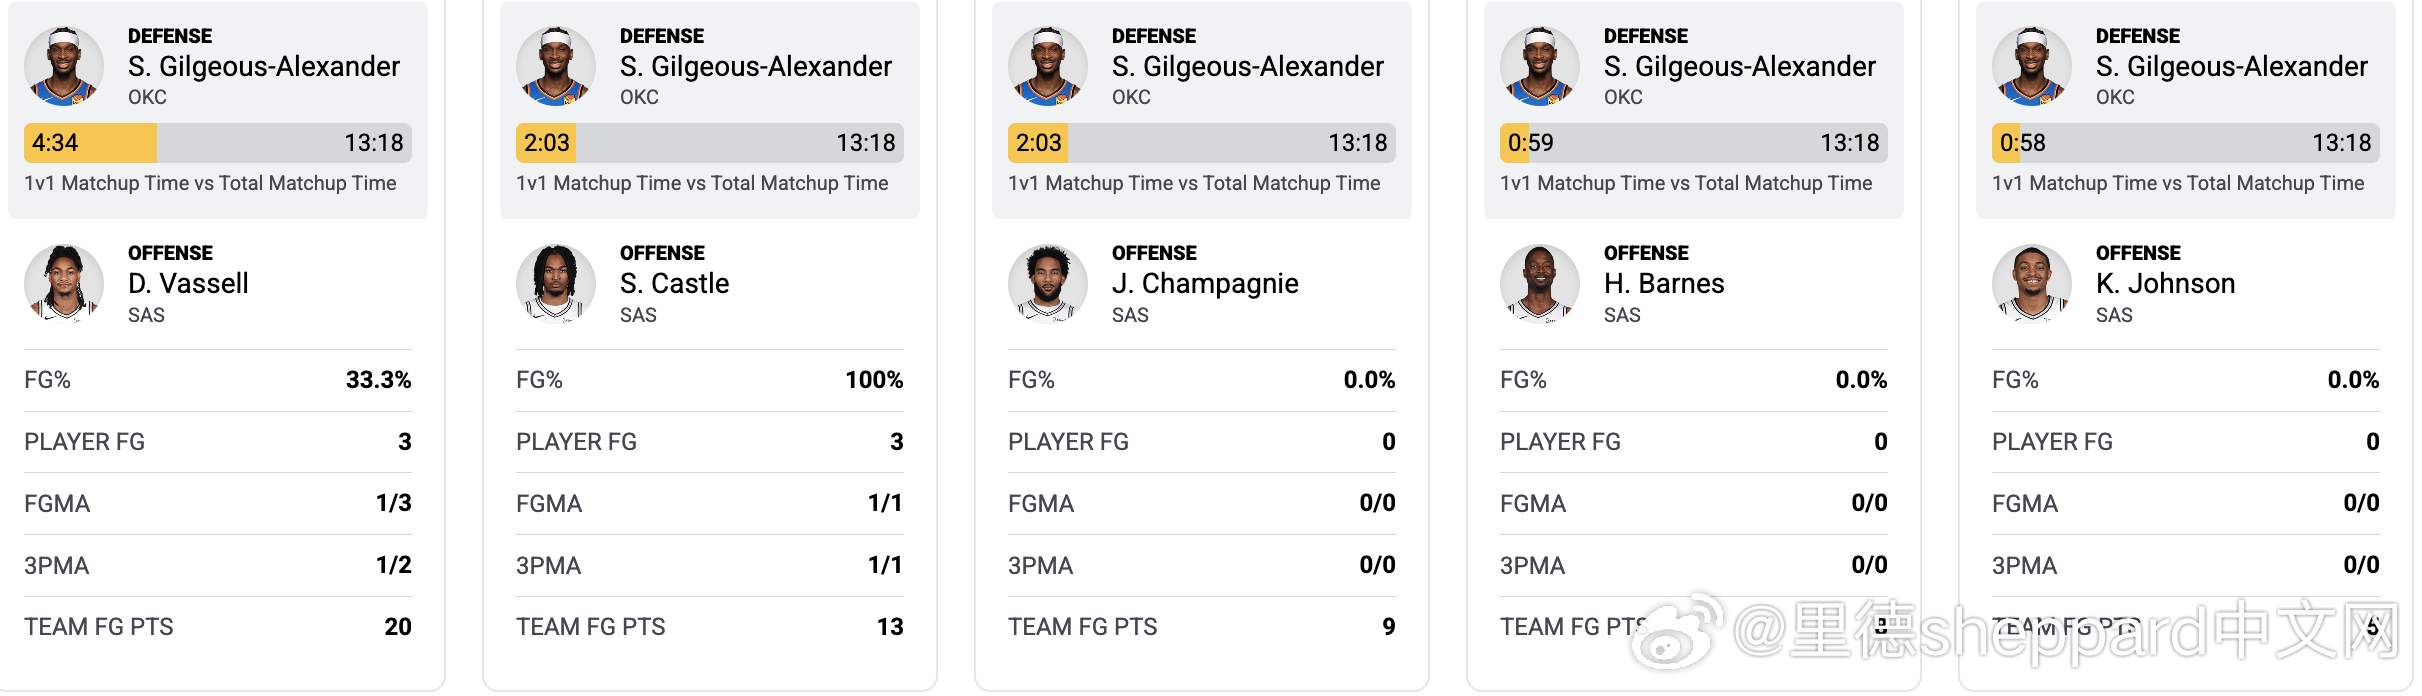This screenshot has width=2422, height=696.
Task: Click D. Vassell's player headshot
Action: pos(64,284)
